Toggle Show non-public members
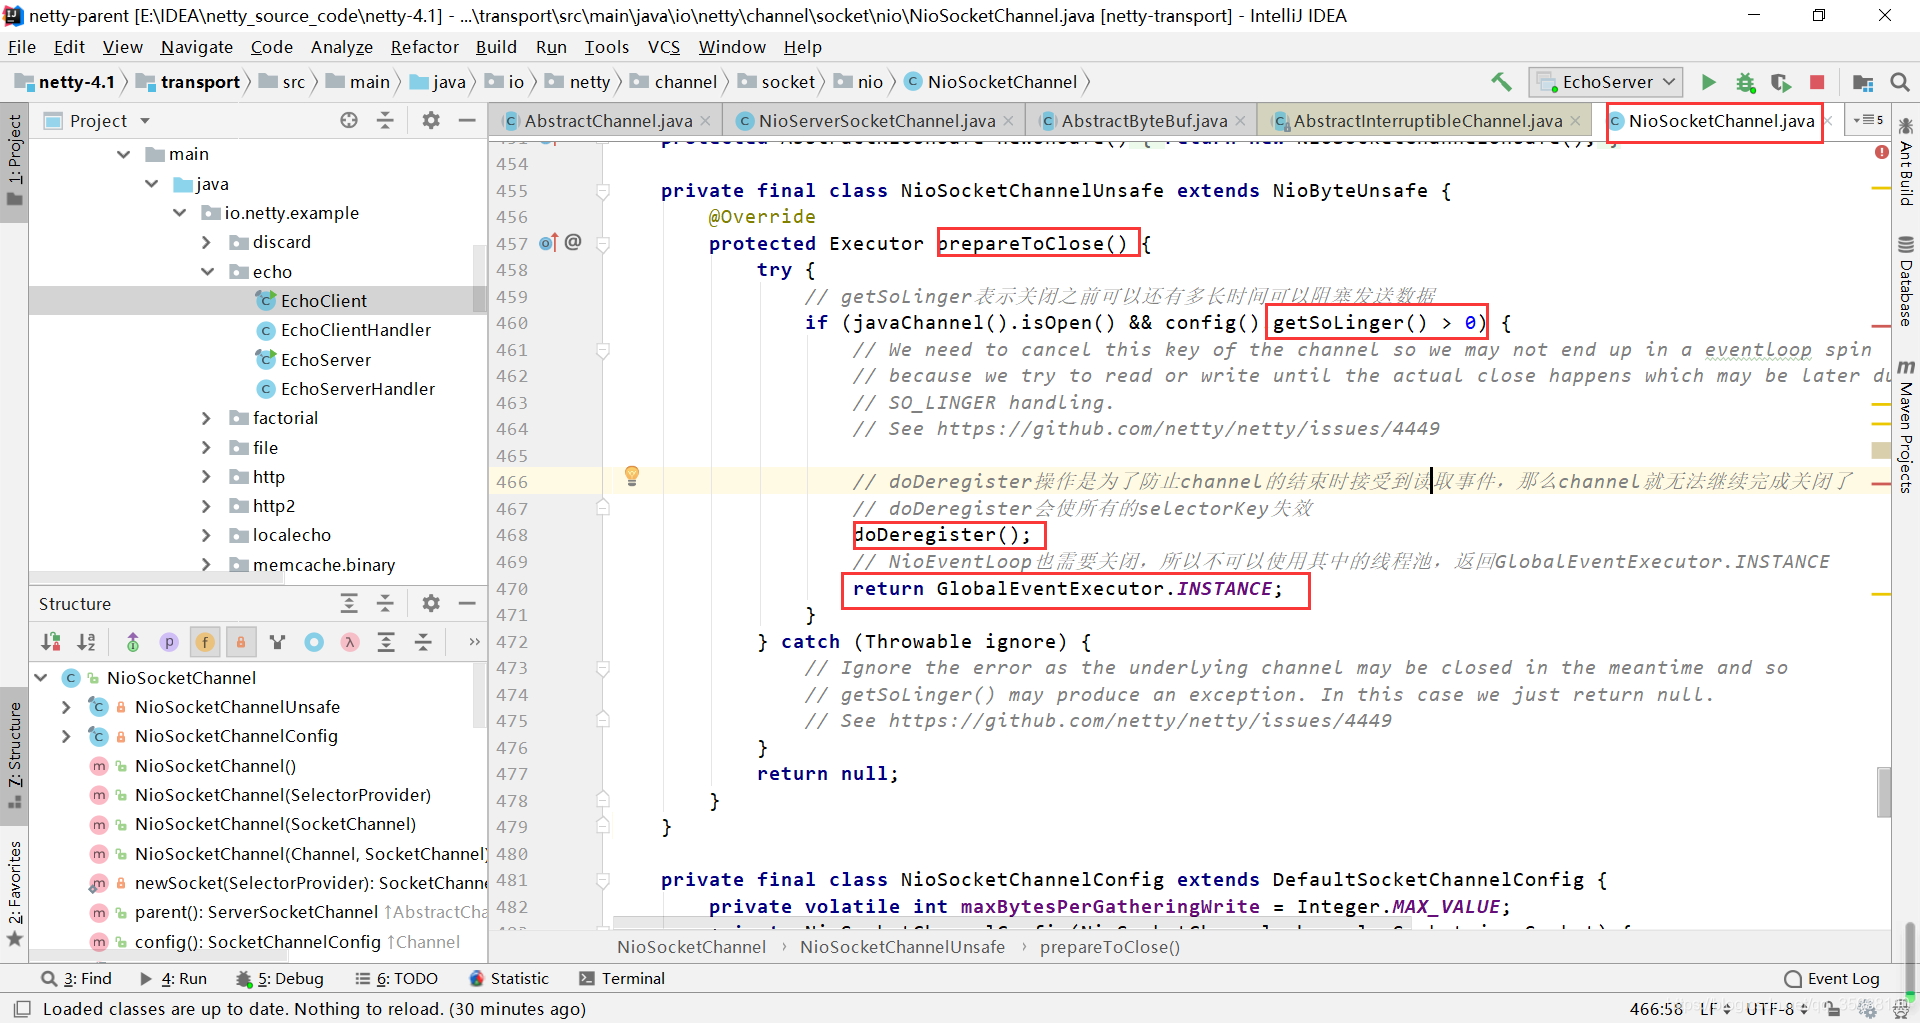The height and width of the screenshot is (1023, 1920). [x=241, y=642]
